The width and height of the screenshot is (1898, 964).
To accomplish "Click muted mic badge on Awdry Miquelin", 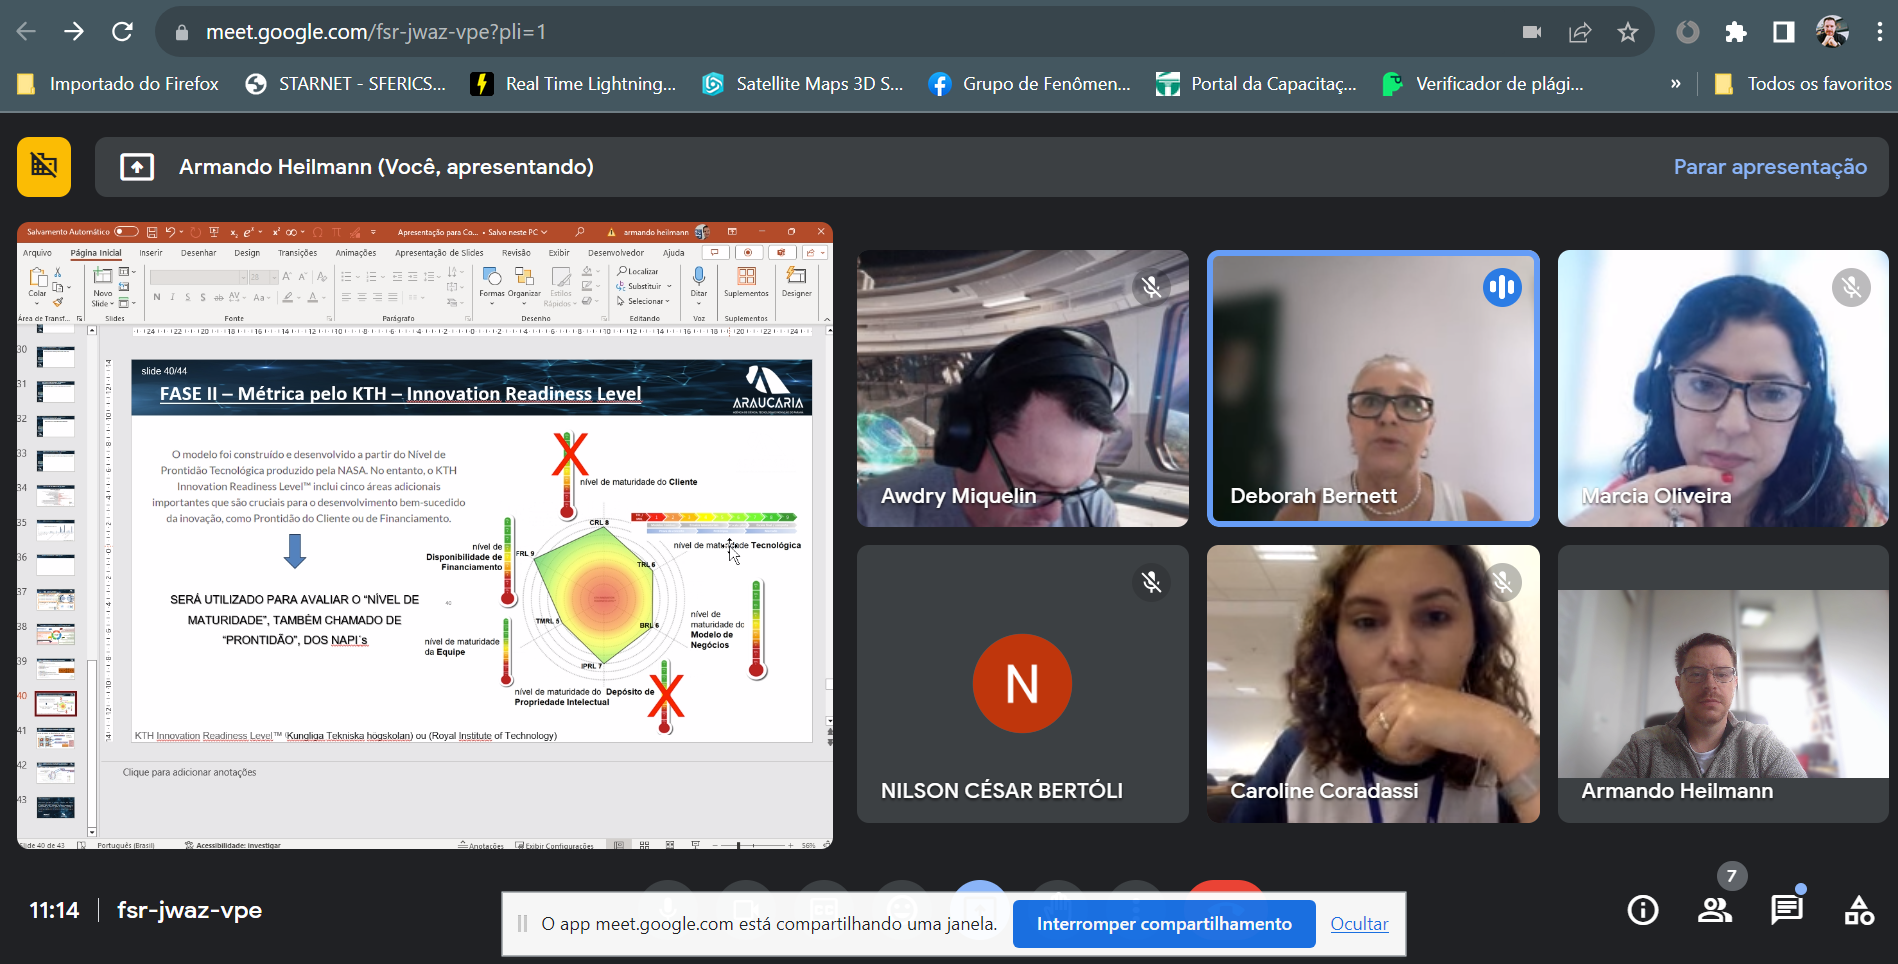I will click(1151, 288).
